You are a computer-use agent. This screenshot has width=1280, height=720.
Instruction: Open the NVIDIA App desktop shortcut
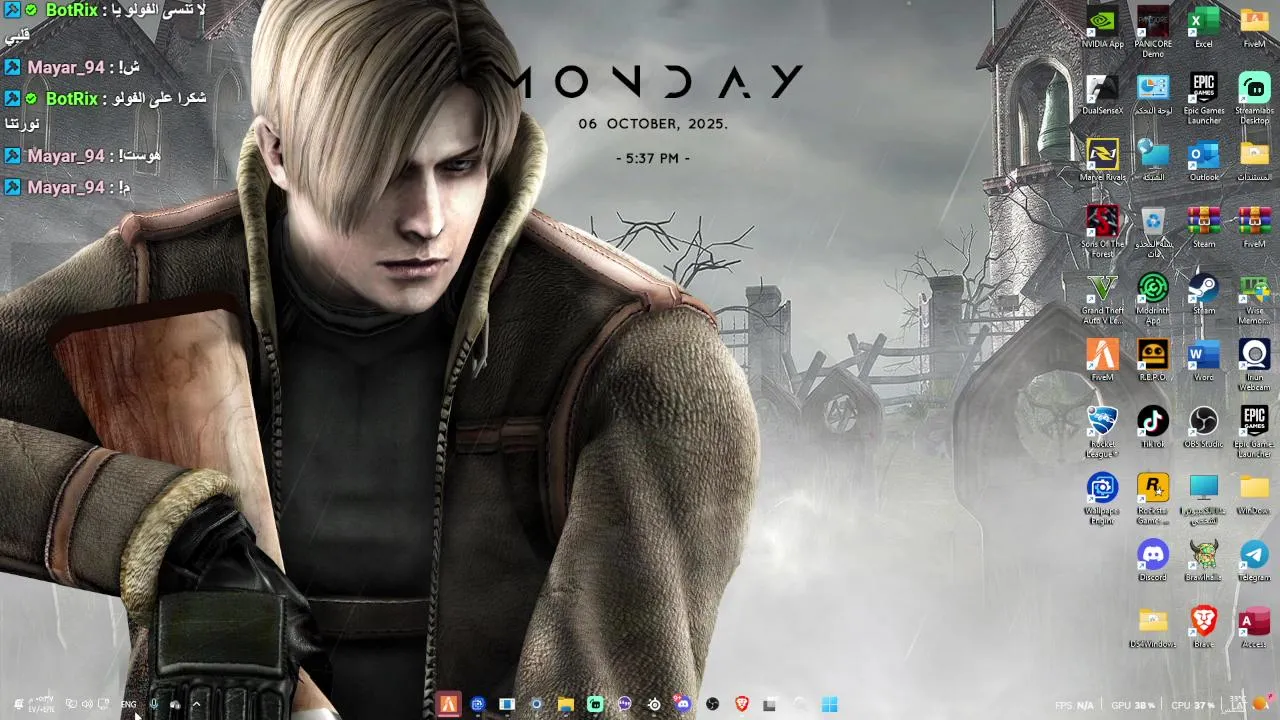[1102, 27]
